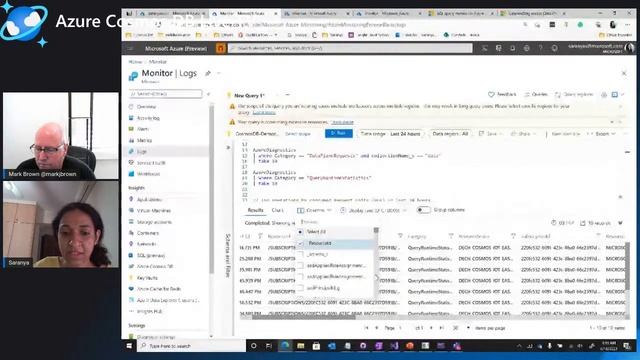This screenshot has height=360, width=640.
Task: Check the third column checkbox in list
Action: click(x=301, y=254)
